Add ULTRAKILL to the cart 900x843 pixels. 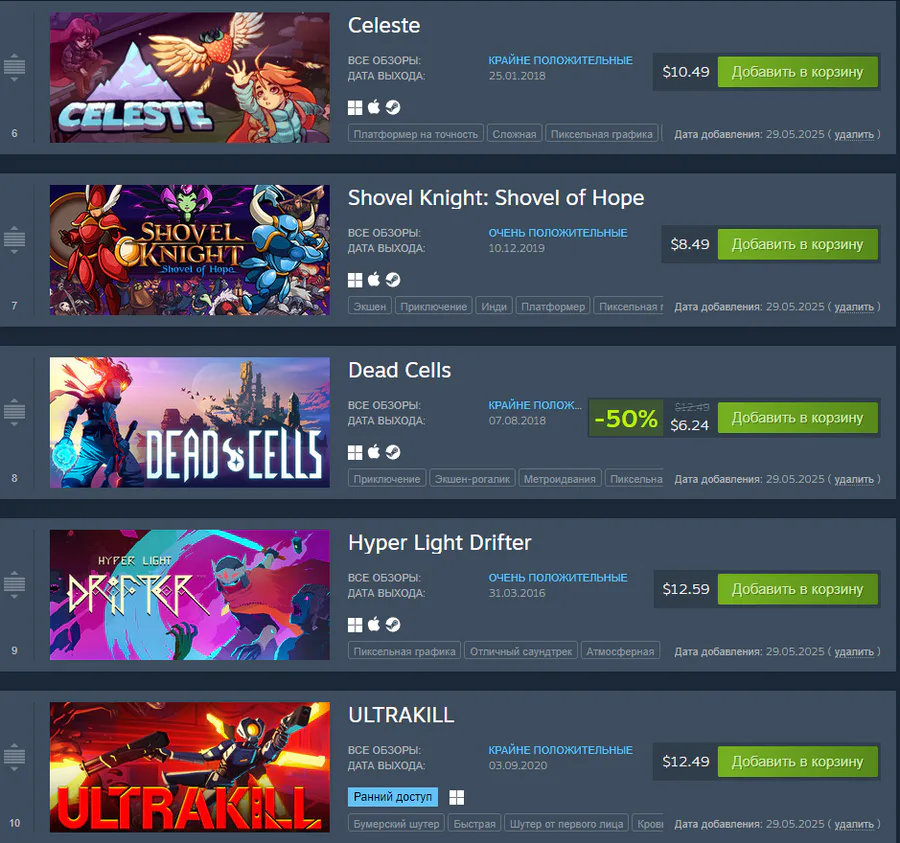(797, 762)
